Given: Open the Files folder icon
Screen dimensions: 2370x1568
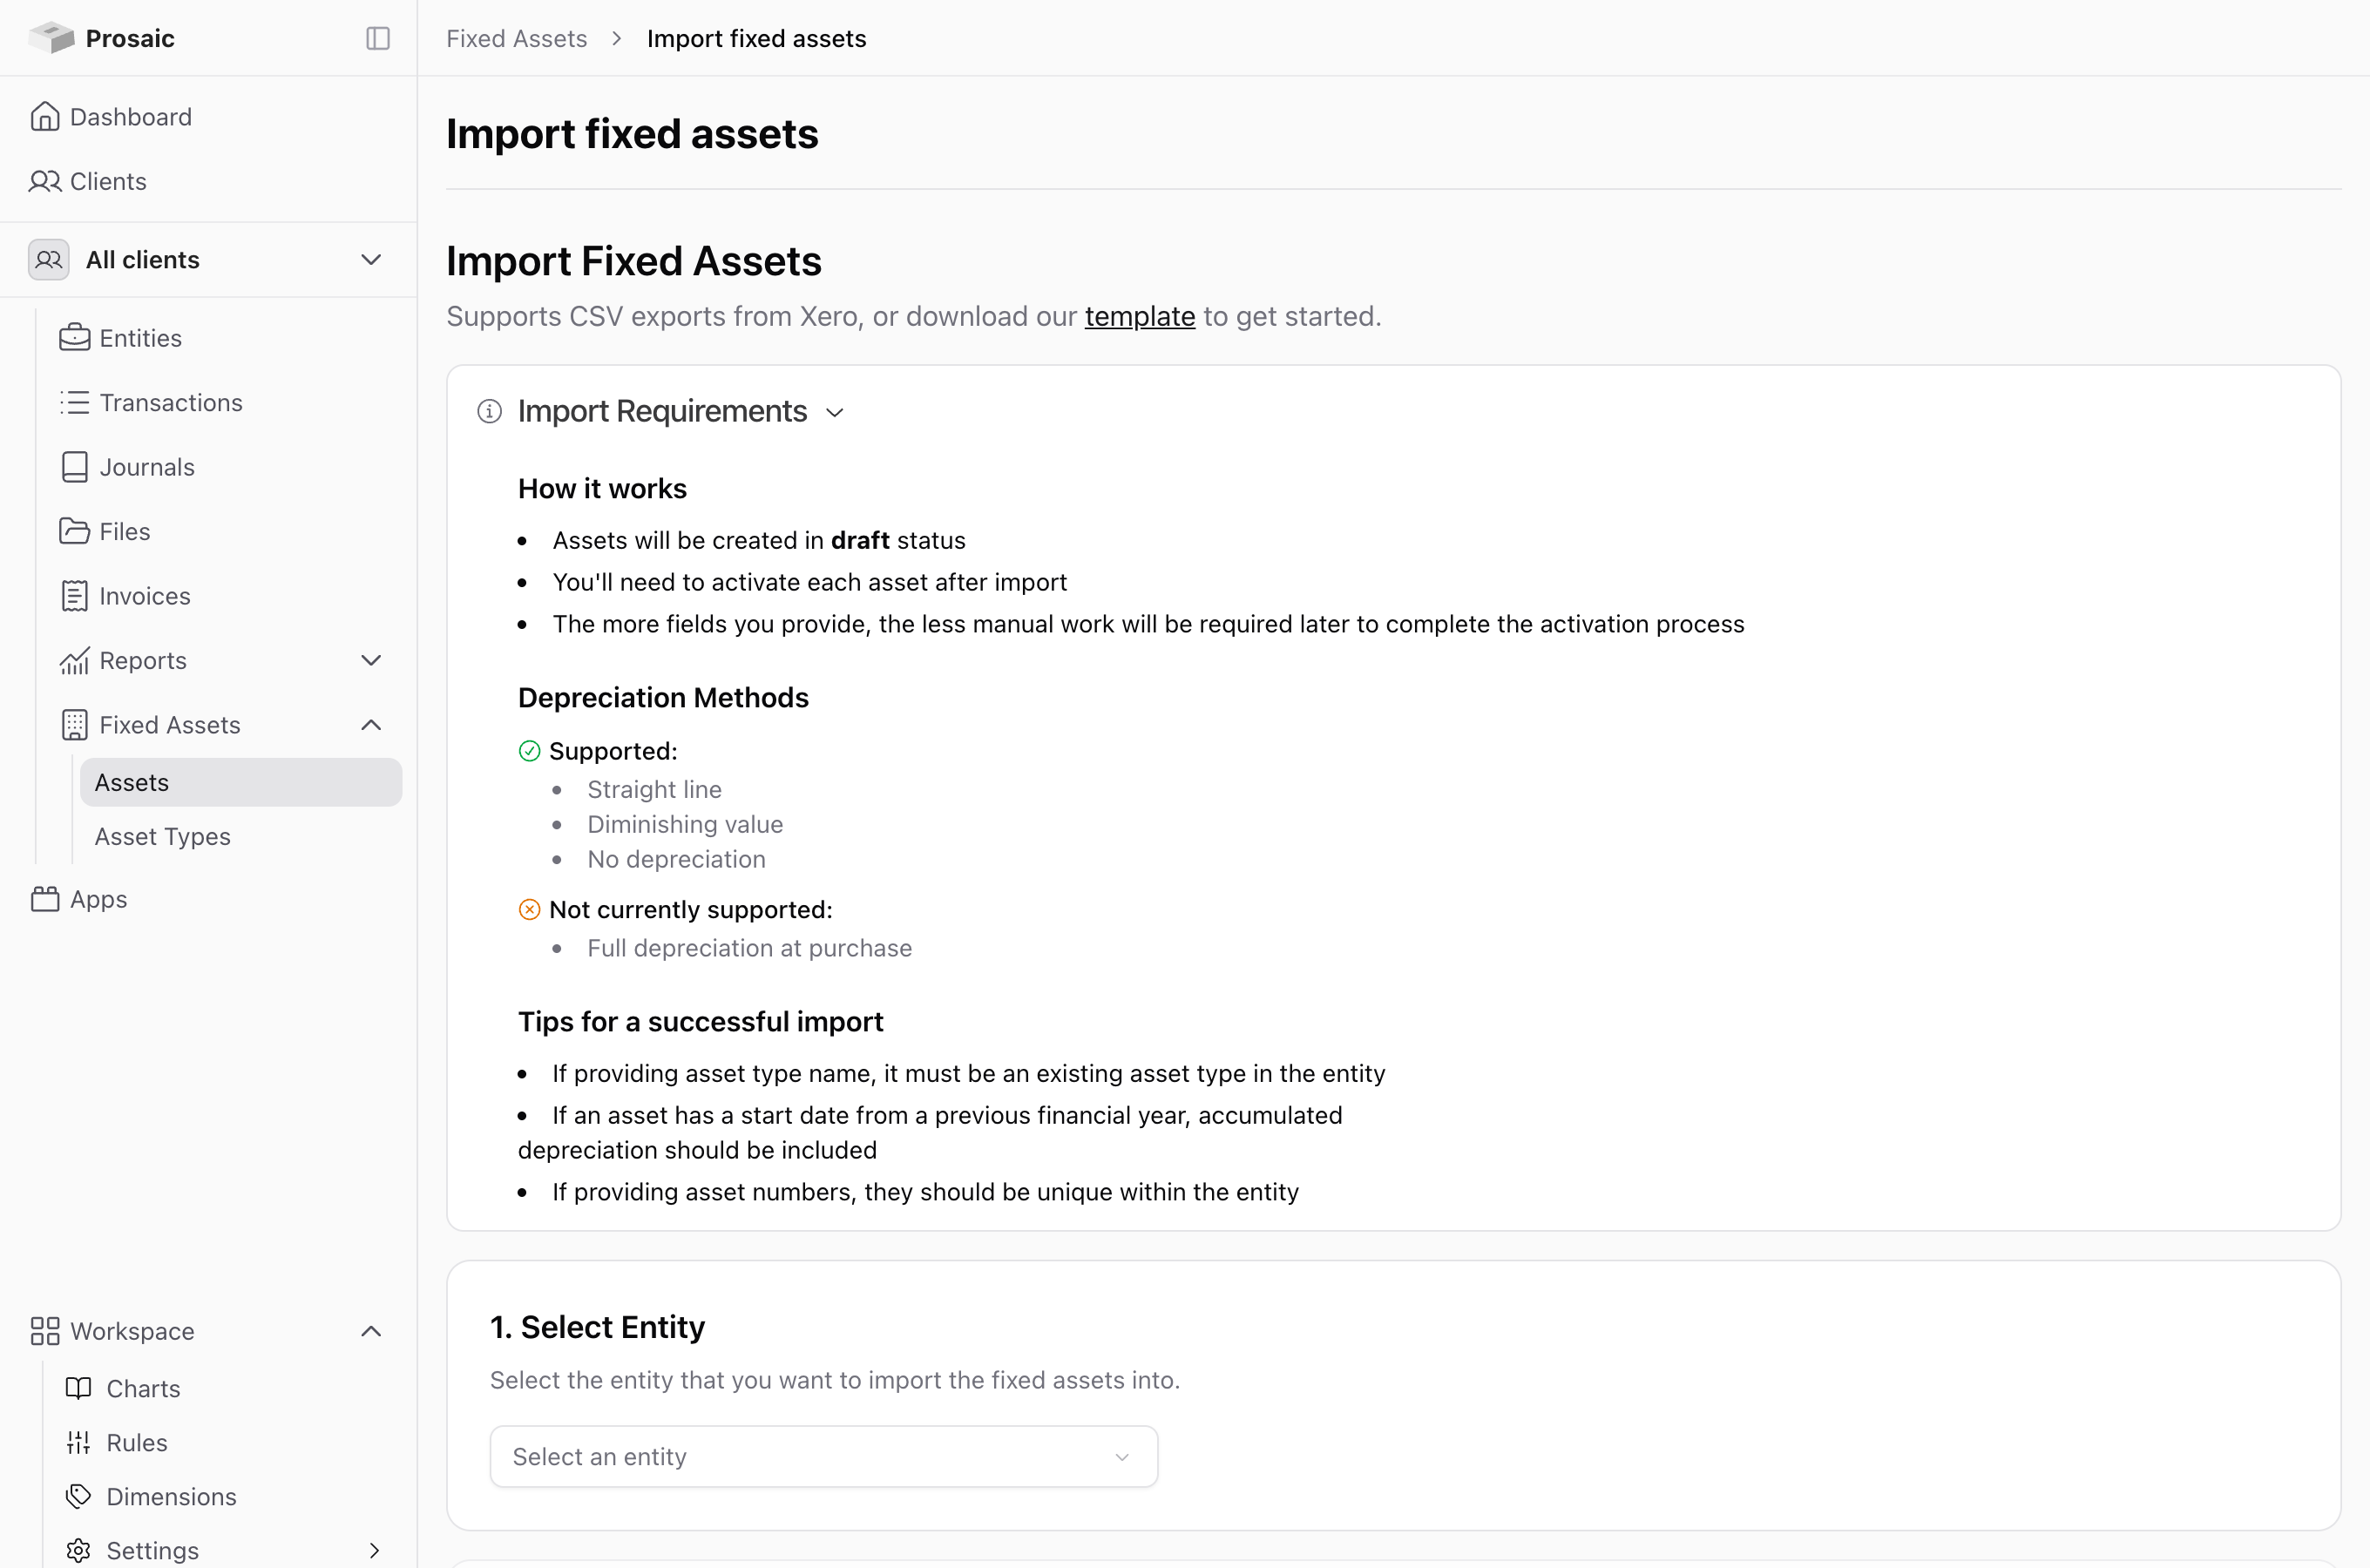Looking at the screenshot, I should (74, 531).
